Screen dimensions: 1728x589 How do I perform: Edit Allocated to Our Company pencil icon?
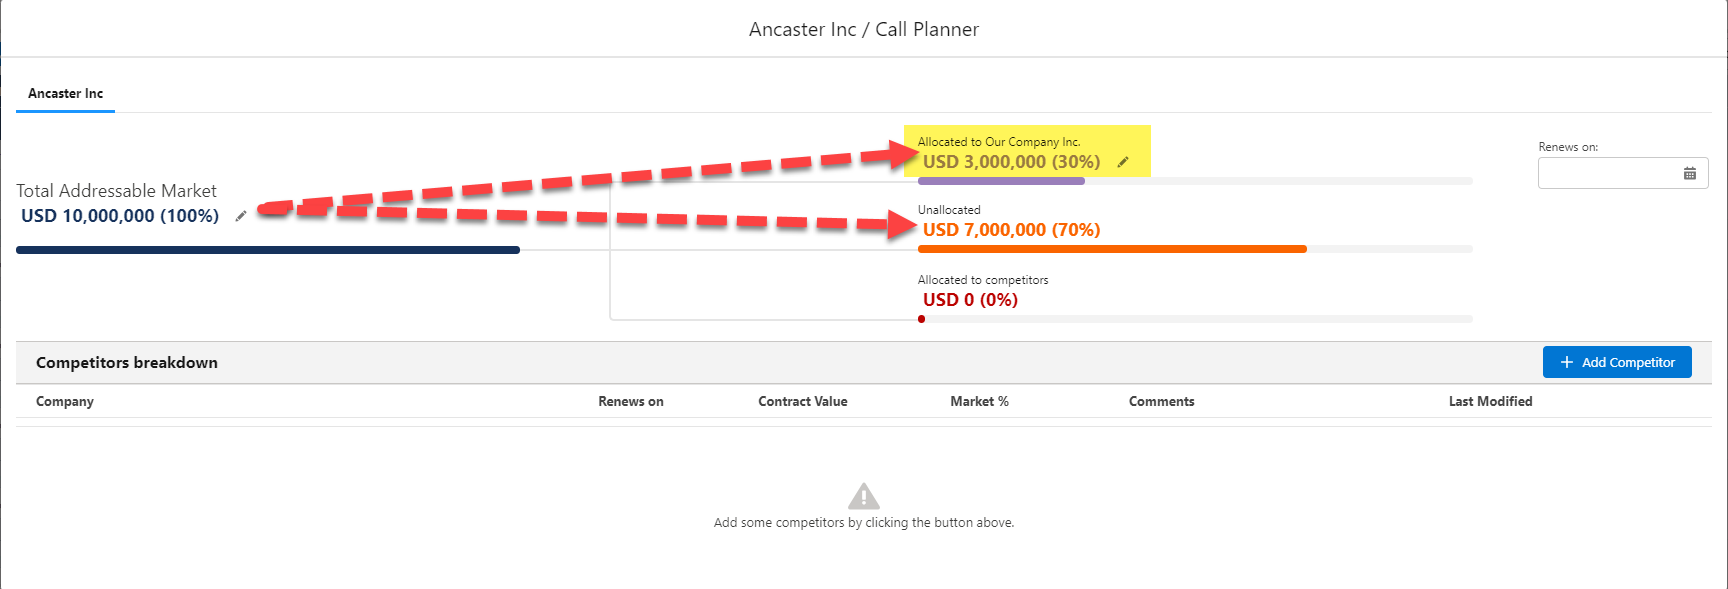point(1123,162)
